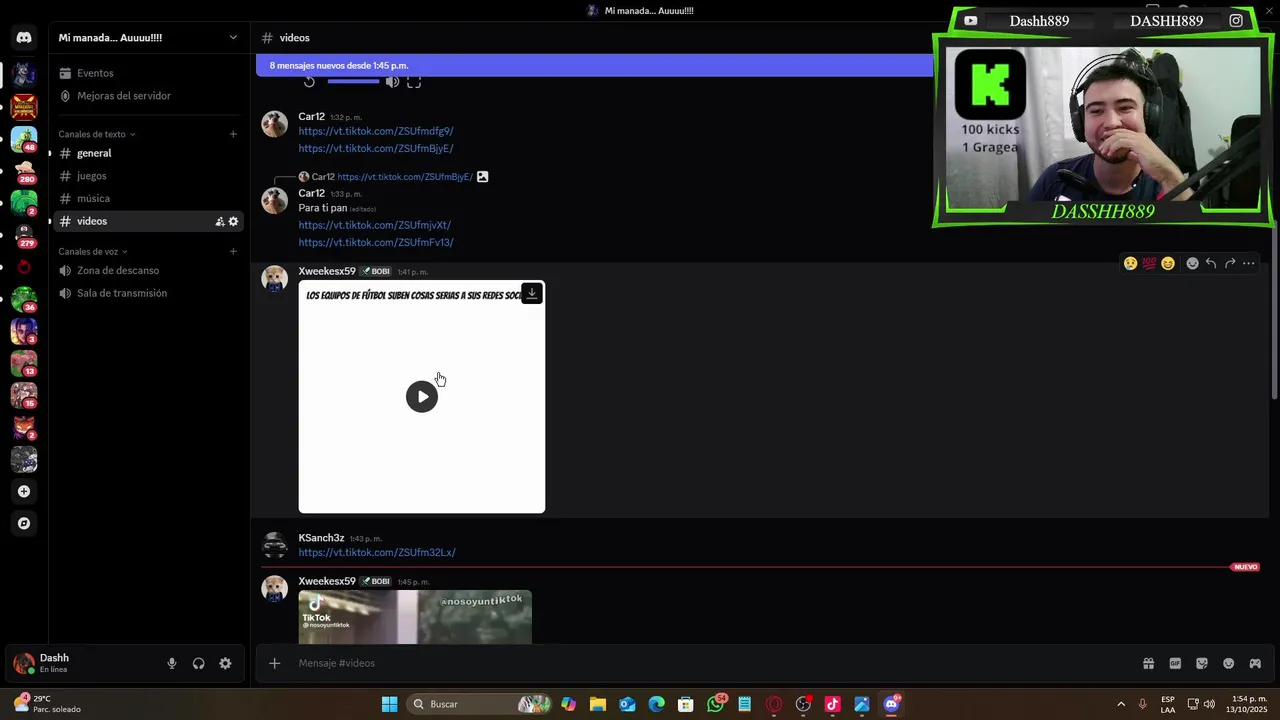Viewport: 1280px width, 720px height.
Task: Join the Zona de descanso voice channel
Action: 148,271
